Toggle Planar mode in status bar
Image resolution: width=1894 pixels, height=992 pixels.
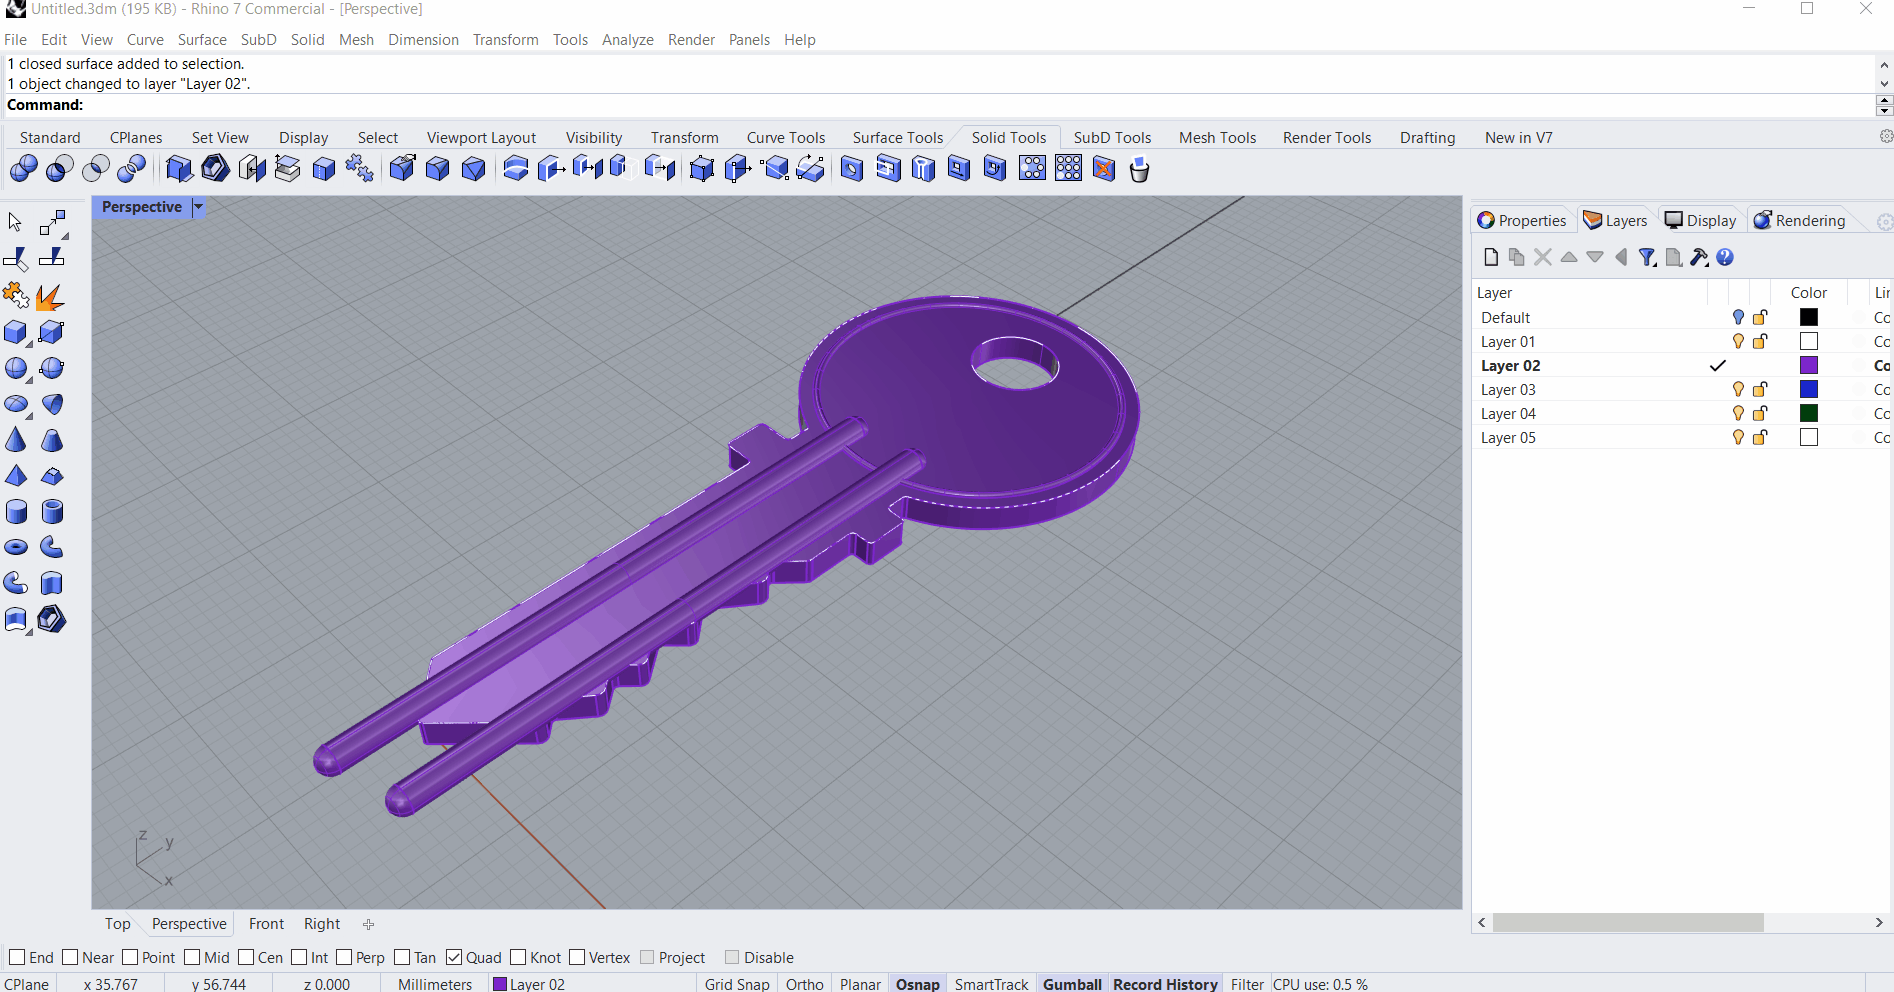[860, 984]
